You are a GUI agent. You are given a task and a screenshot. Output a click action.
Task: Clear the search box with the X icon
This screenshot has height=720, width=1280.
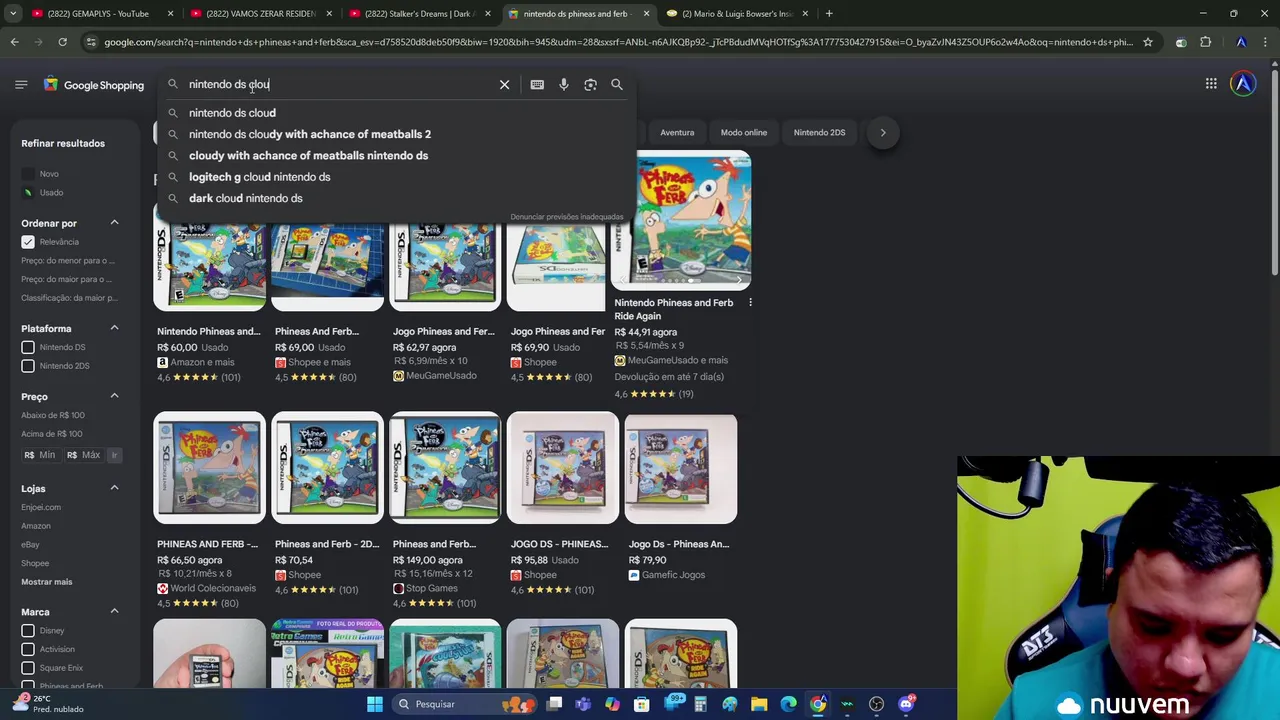coord(504,85)
